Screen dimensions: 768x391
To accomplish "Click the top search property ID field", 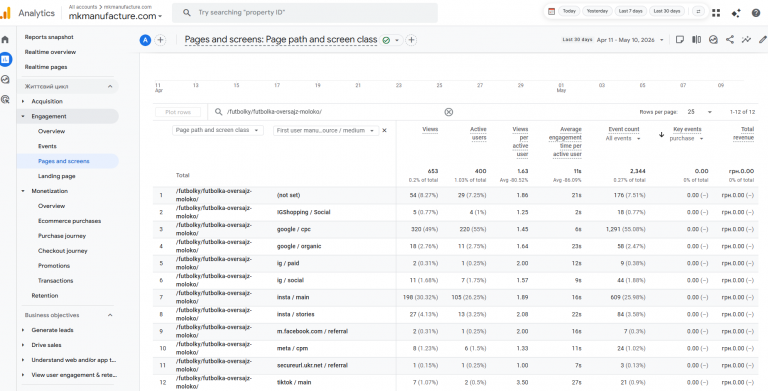I will click(x=305, y=13).
